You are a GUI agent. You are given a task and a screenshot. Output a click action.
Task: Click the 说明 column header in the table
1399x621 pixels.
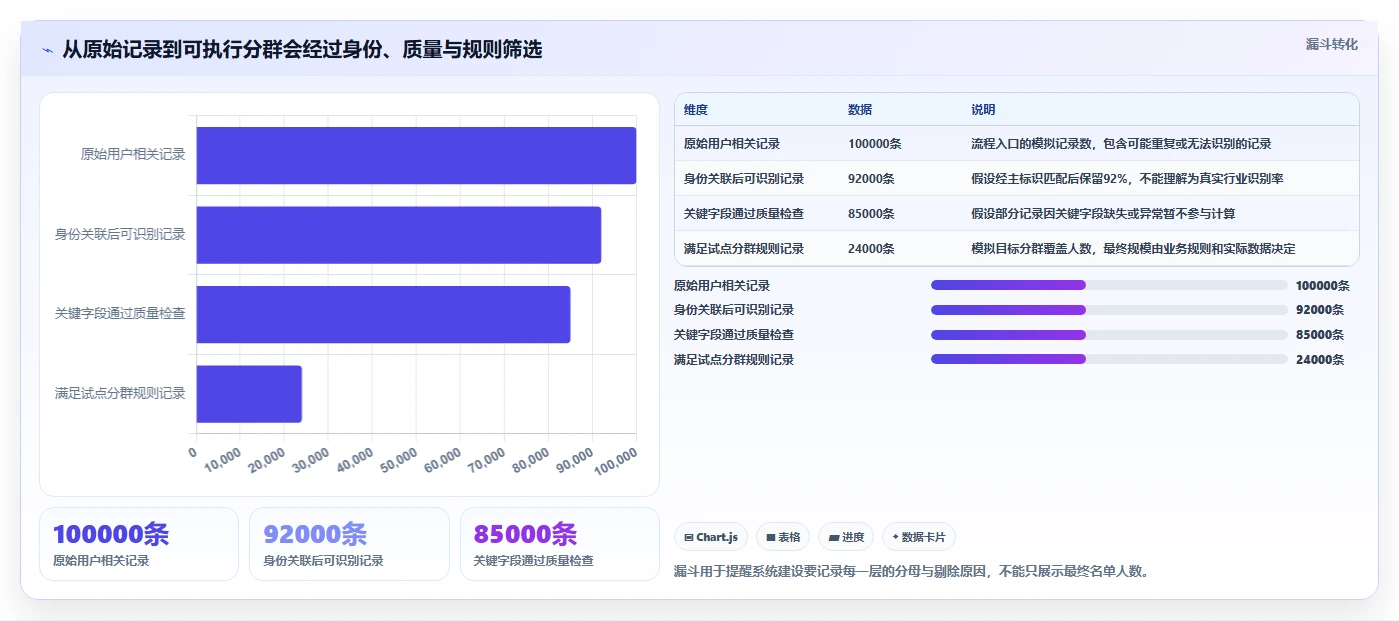(983, 110)
